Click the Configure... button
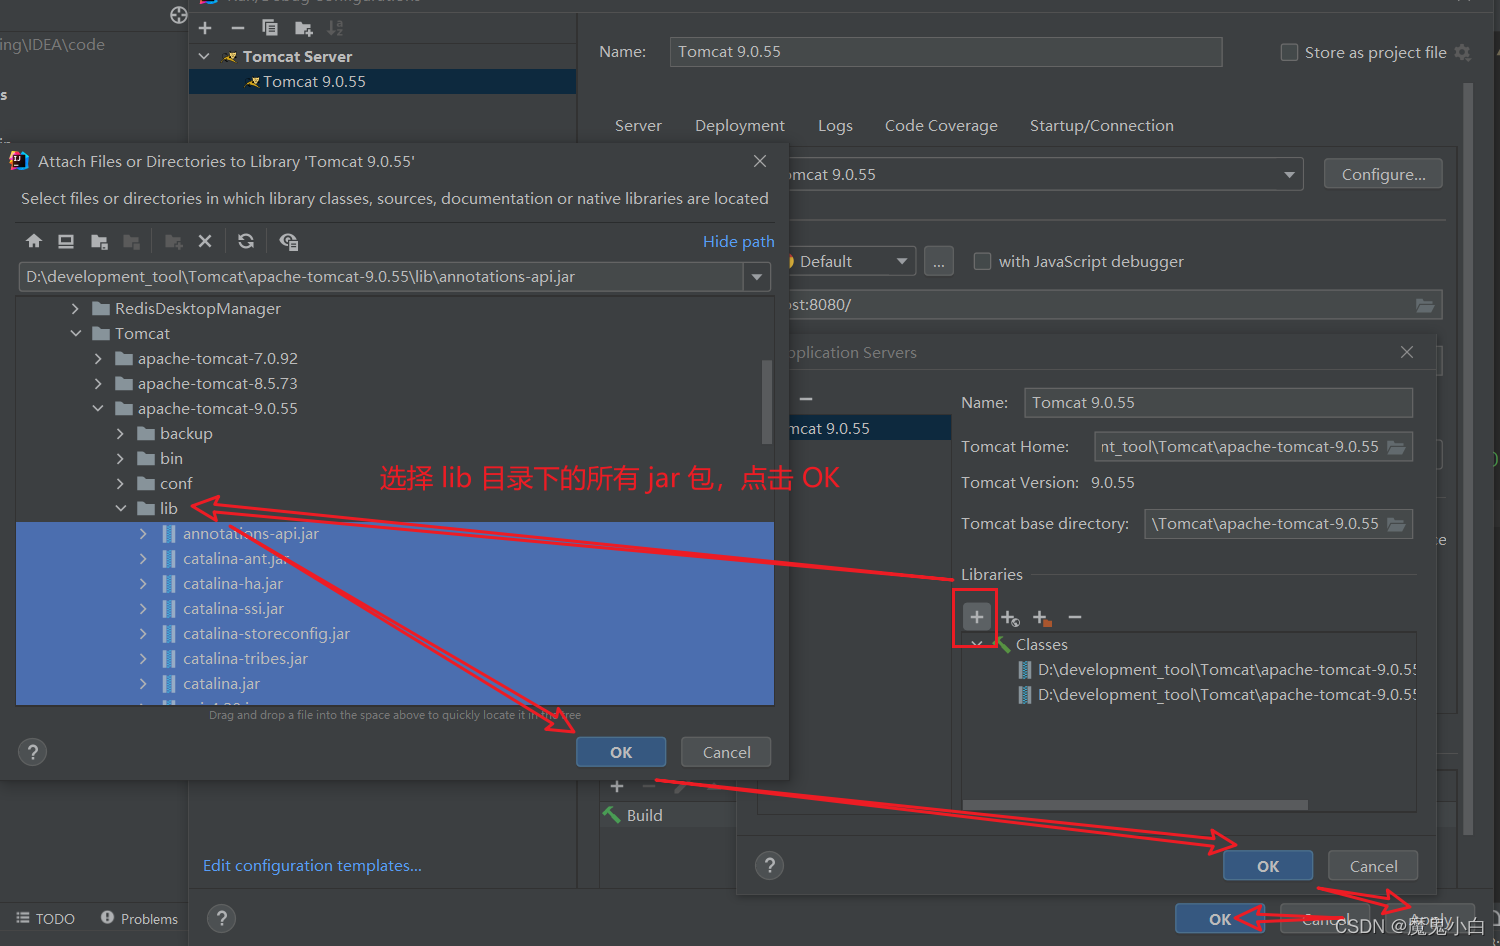 click(1383, 174)
